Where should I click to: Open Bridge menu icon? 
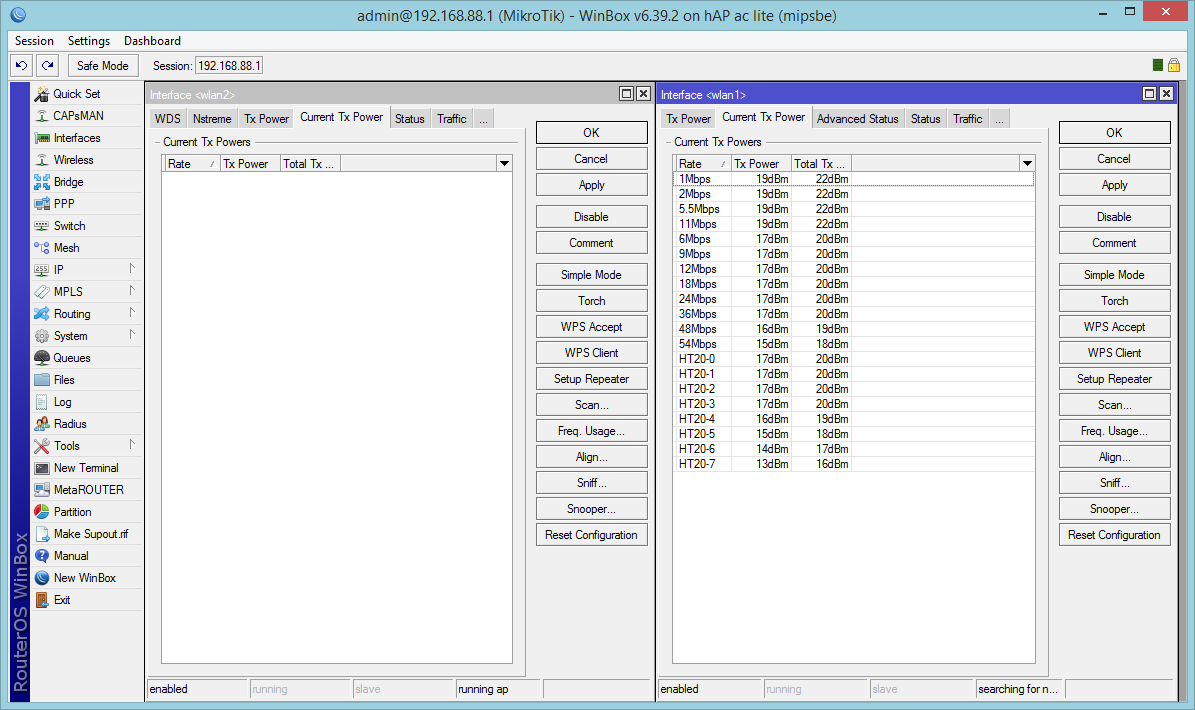[x=42, y=182]
